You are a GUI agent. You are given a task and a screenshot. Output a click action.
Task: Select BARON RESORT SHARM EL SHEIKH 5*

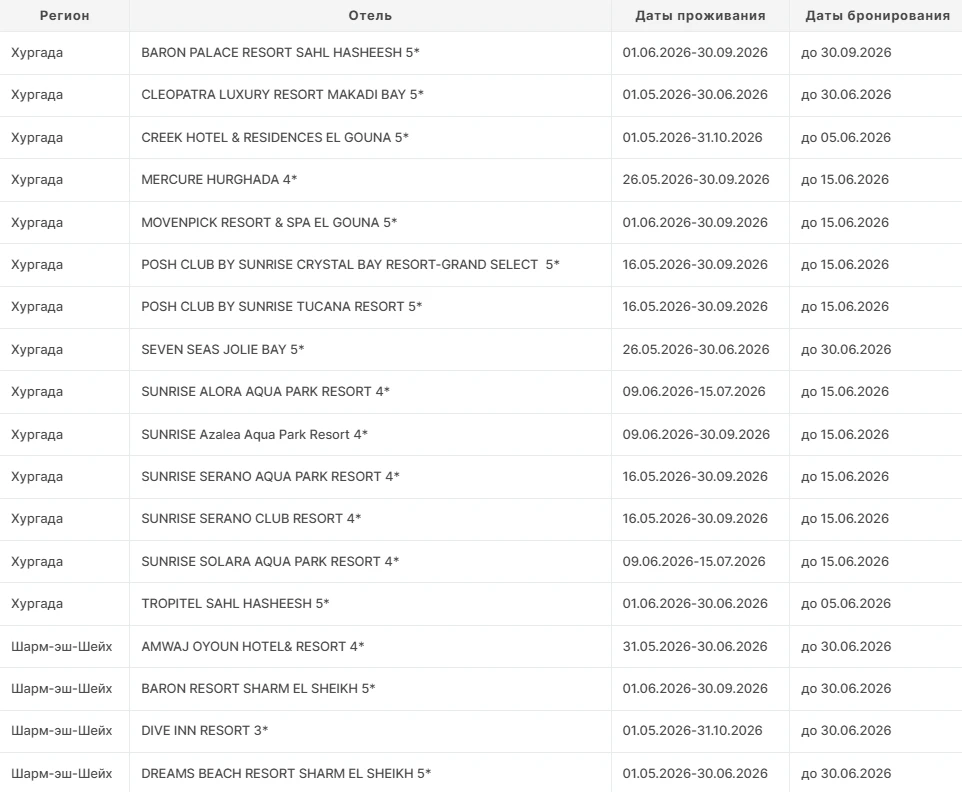(x=258, y=689)
